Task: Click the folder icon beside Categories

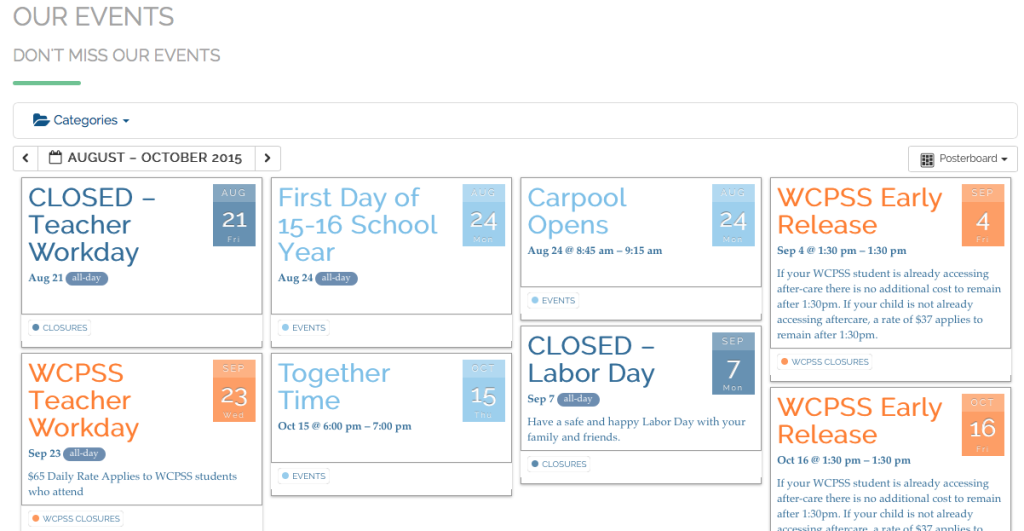Action: pyautogui.click(x=40, y=120)
